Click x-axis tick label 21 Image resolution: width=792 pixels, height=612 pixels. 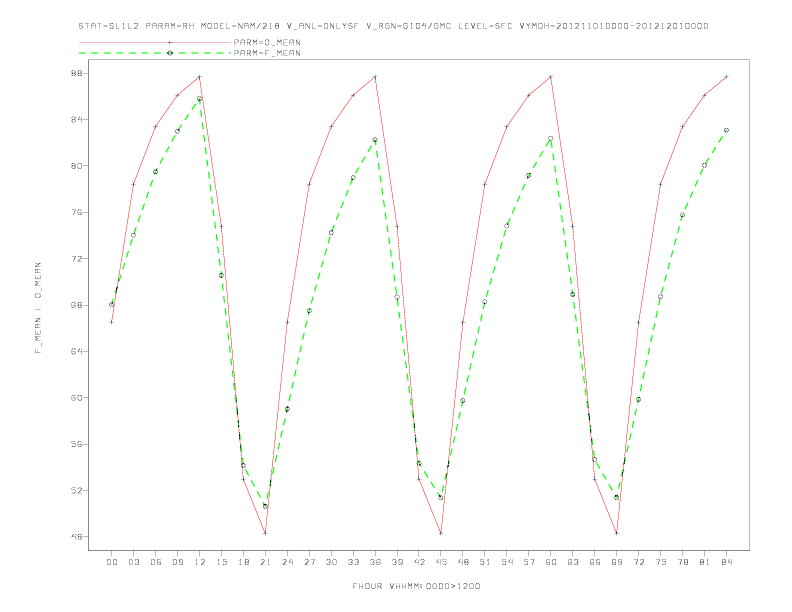coord(265,562)
